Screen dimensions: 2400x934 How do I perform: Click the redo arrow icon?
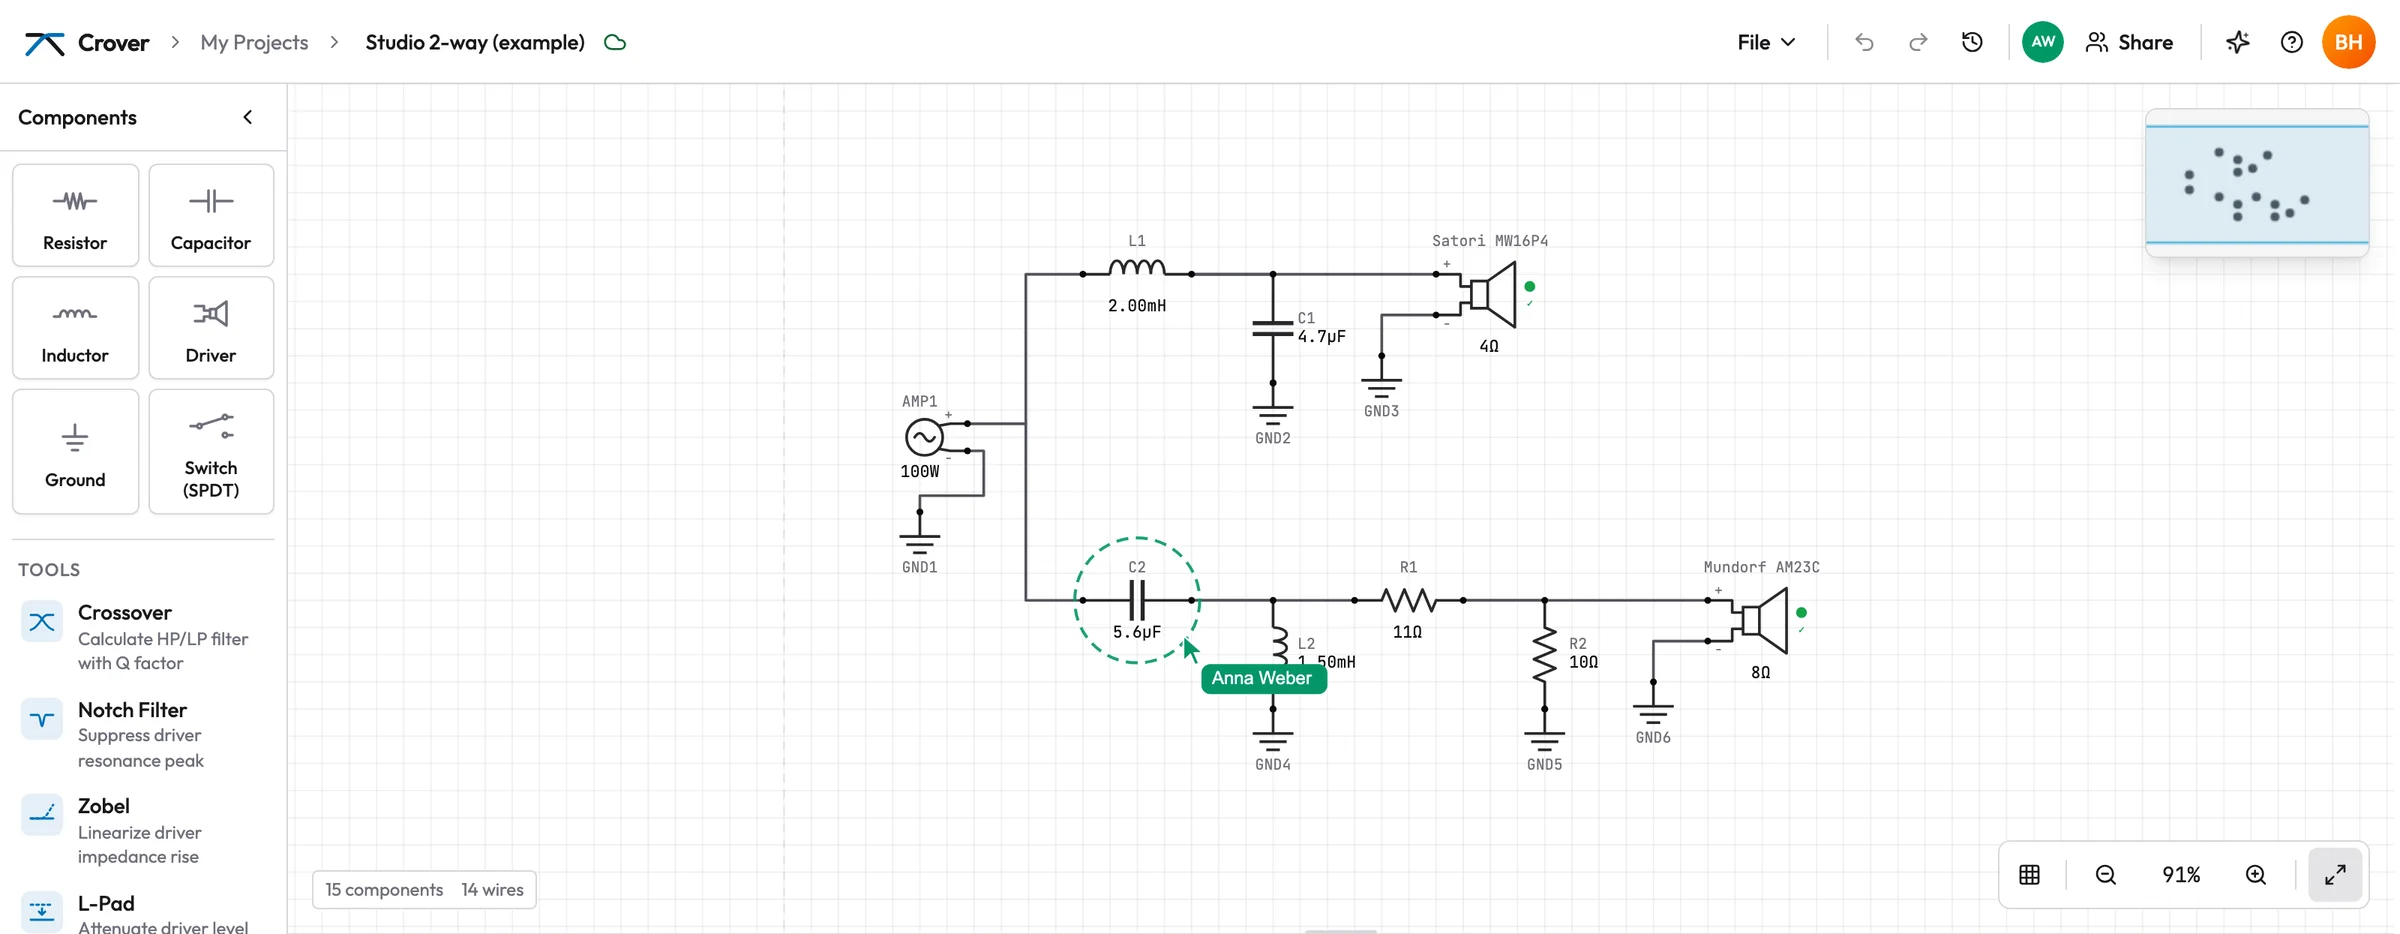click(1918, 42)
